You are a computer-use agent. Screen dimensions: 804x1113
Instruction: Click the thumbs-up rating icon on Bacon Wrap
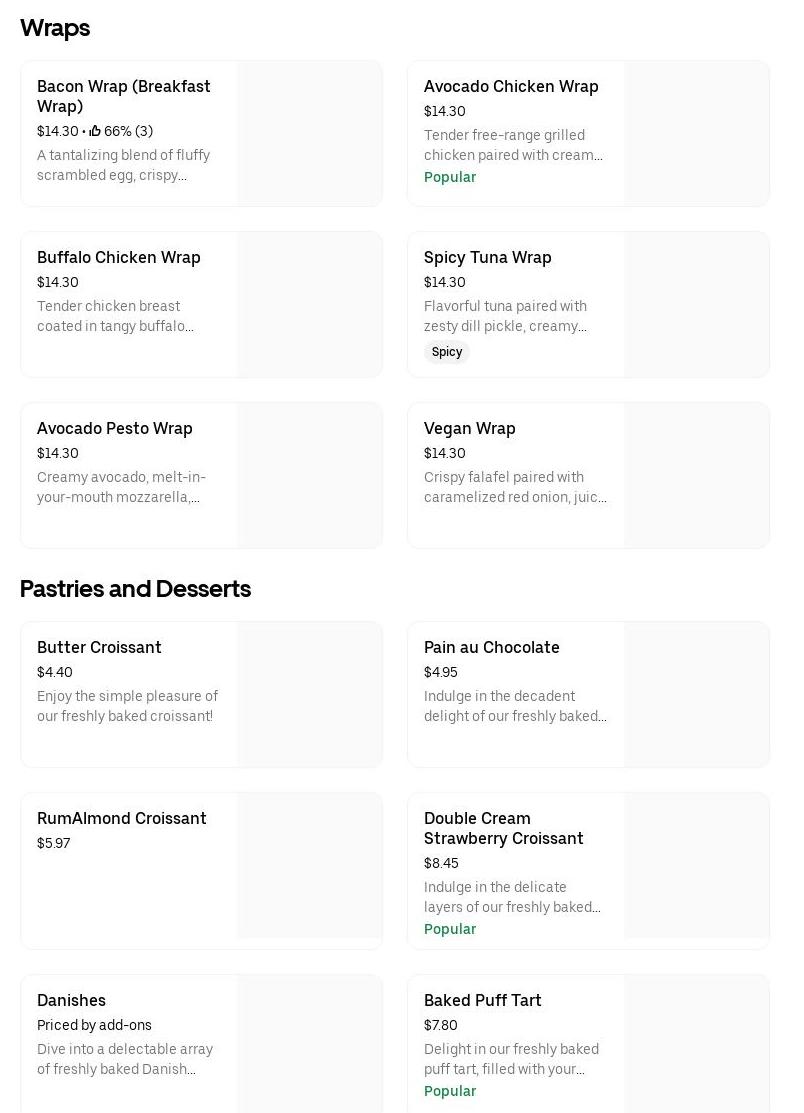point(95,131)
